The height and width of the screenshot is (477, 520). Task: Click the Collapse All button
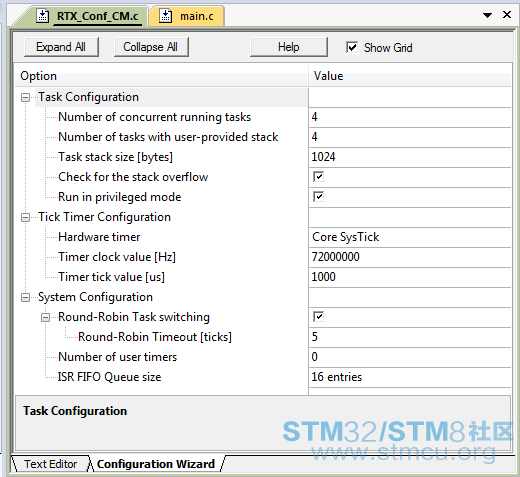(x=151, y=47)
